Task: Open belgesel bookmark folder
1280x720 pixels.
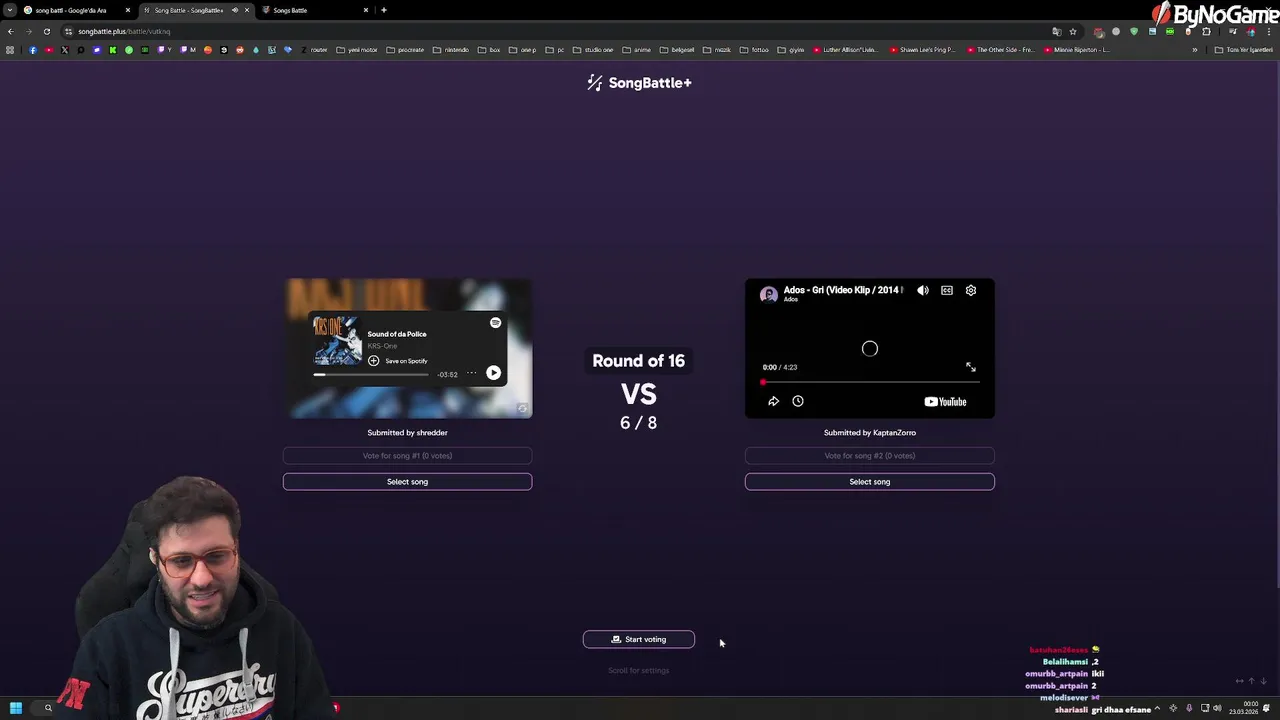Action: coord(677,50)
